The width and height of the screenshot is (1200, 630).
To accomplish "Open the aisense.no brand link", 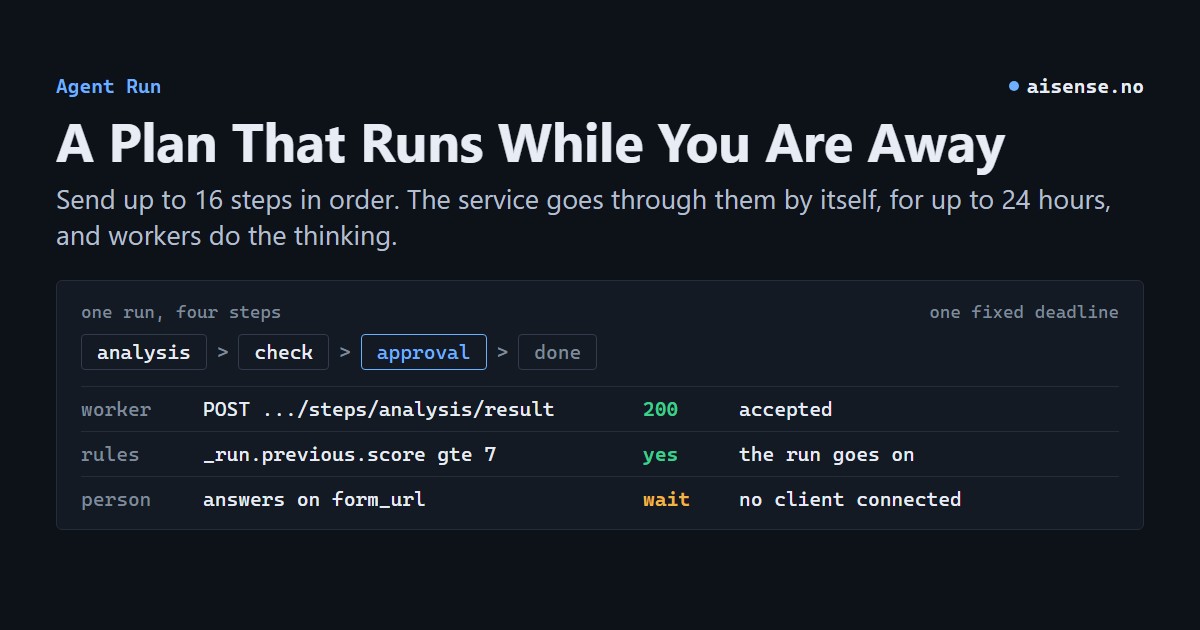I will [1085, 87].
